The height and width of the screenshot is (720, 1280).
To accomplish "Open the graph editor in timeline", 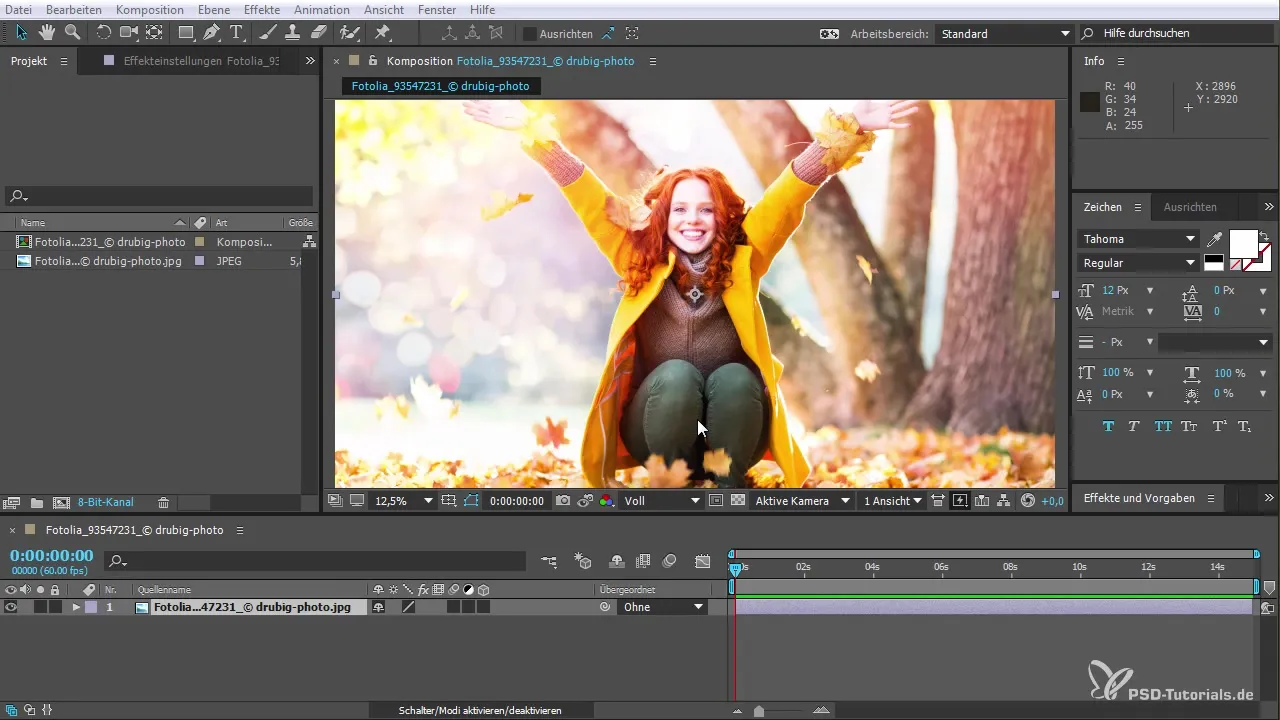I will pos(703,562).
